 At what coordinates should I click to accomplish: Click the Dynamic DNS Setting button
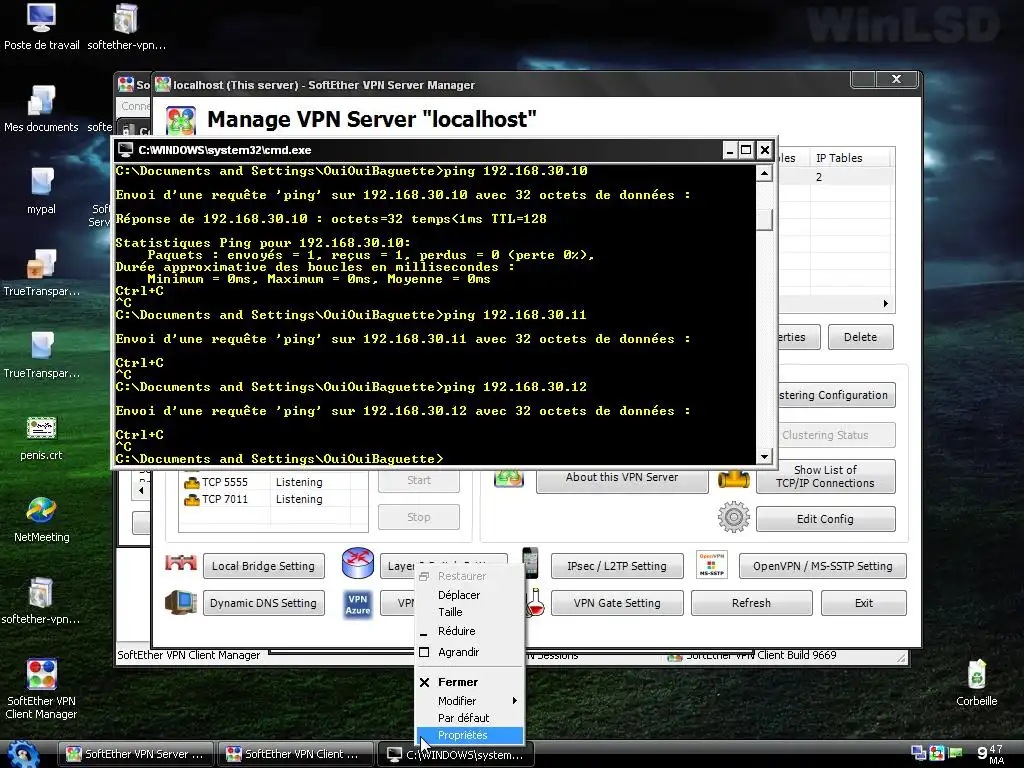coord(263,603)
